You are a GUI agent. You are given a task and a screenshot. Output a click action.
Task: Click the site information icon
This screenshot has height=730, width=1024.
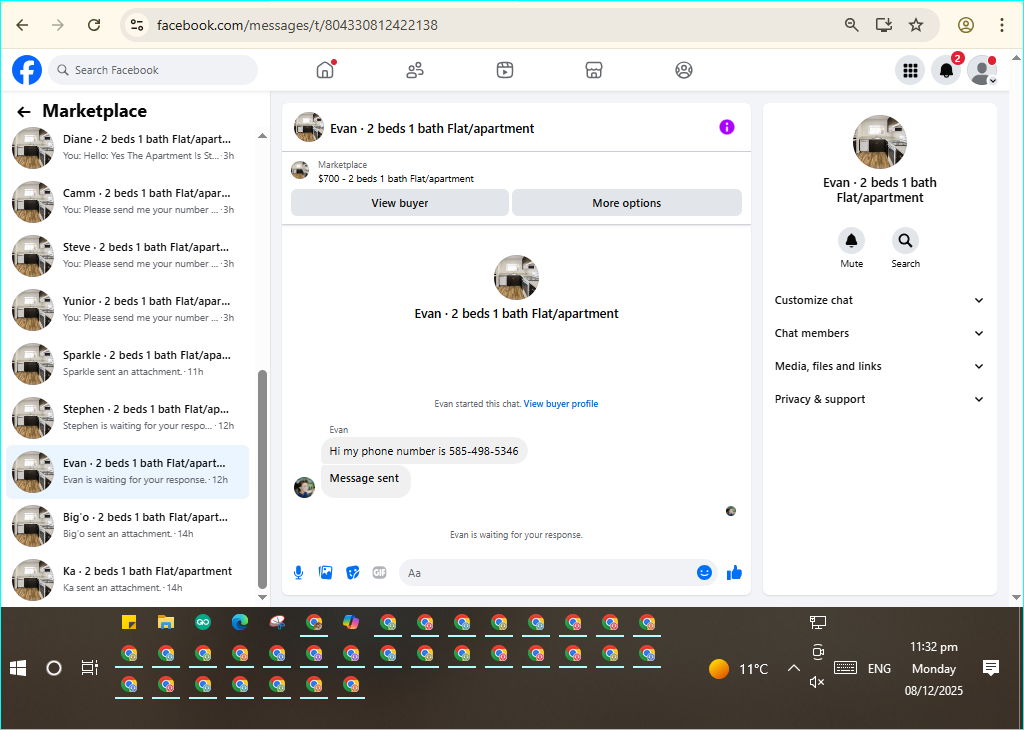pyautogui.click(x=136, y=25)
